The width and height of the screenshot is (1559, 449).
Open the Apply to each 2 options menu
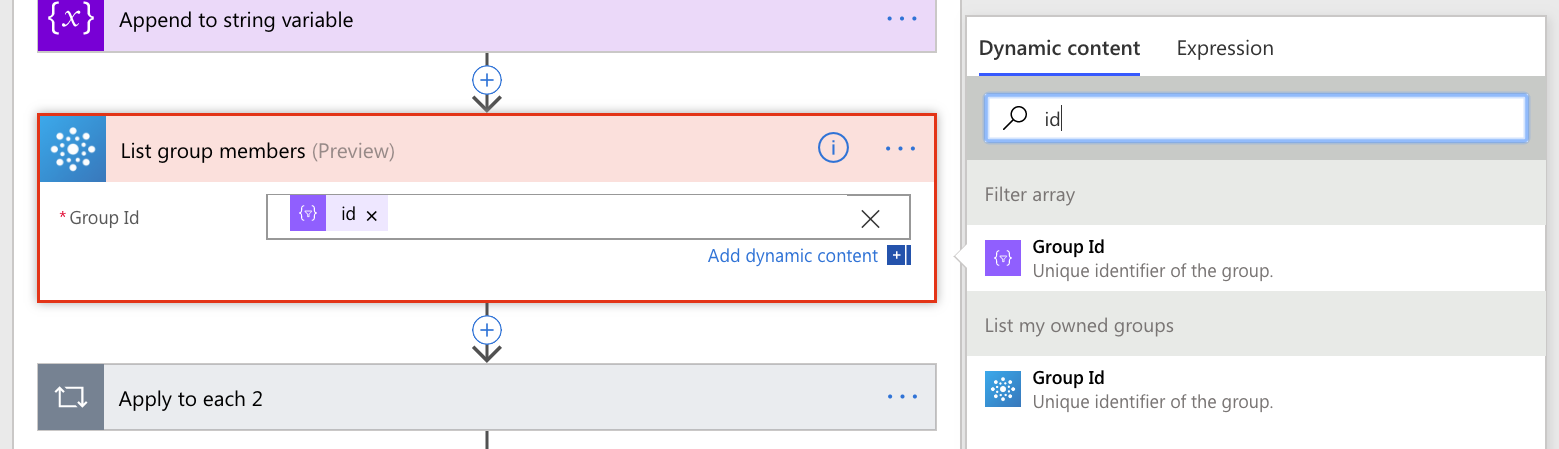pyautogui.click(x=901, y=398)
